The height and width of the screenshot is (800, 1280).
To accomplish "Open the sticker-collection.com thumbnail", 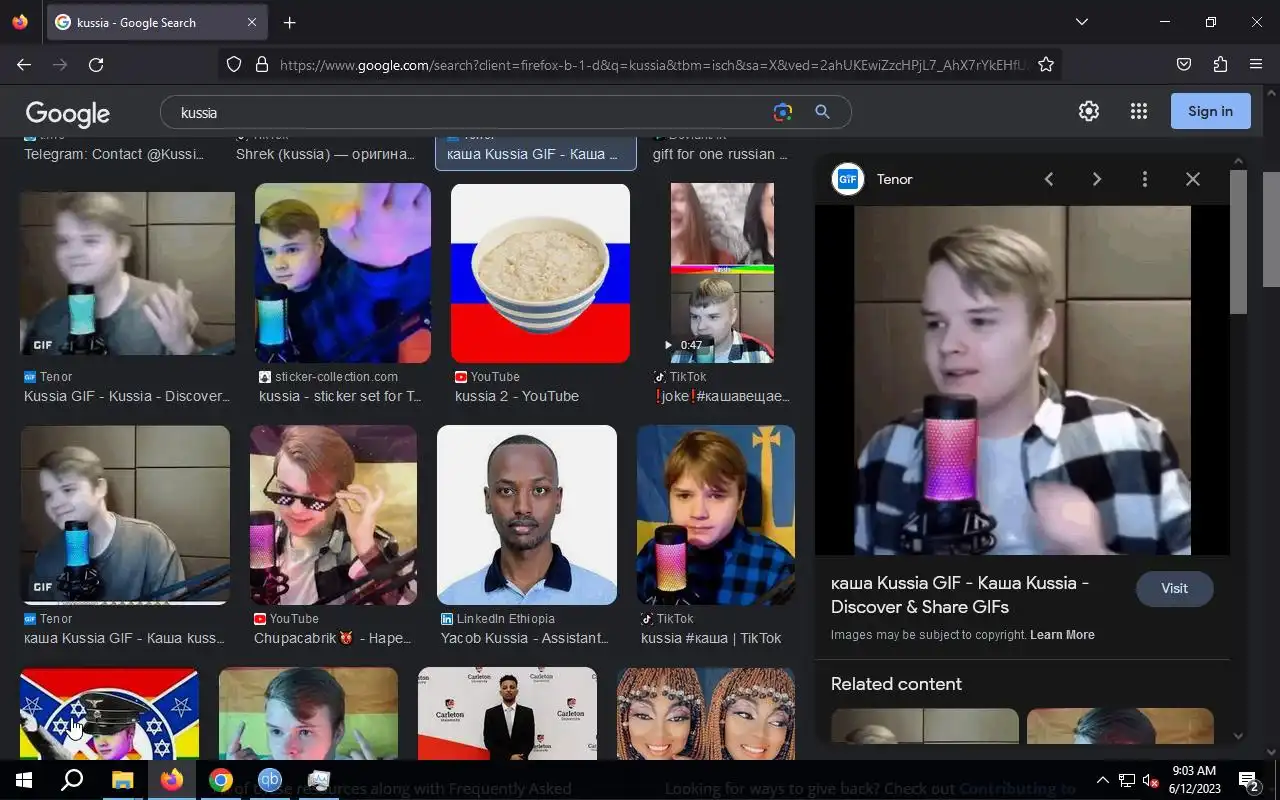I will click(343, 273).
